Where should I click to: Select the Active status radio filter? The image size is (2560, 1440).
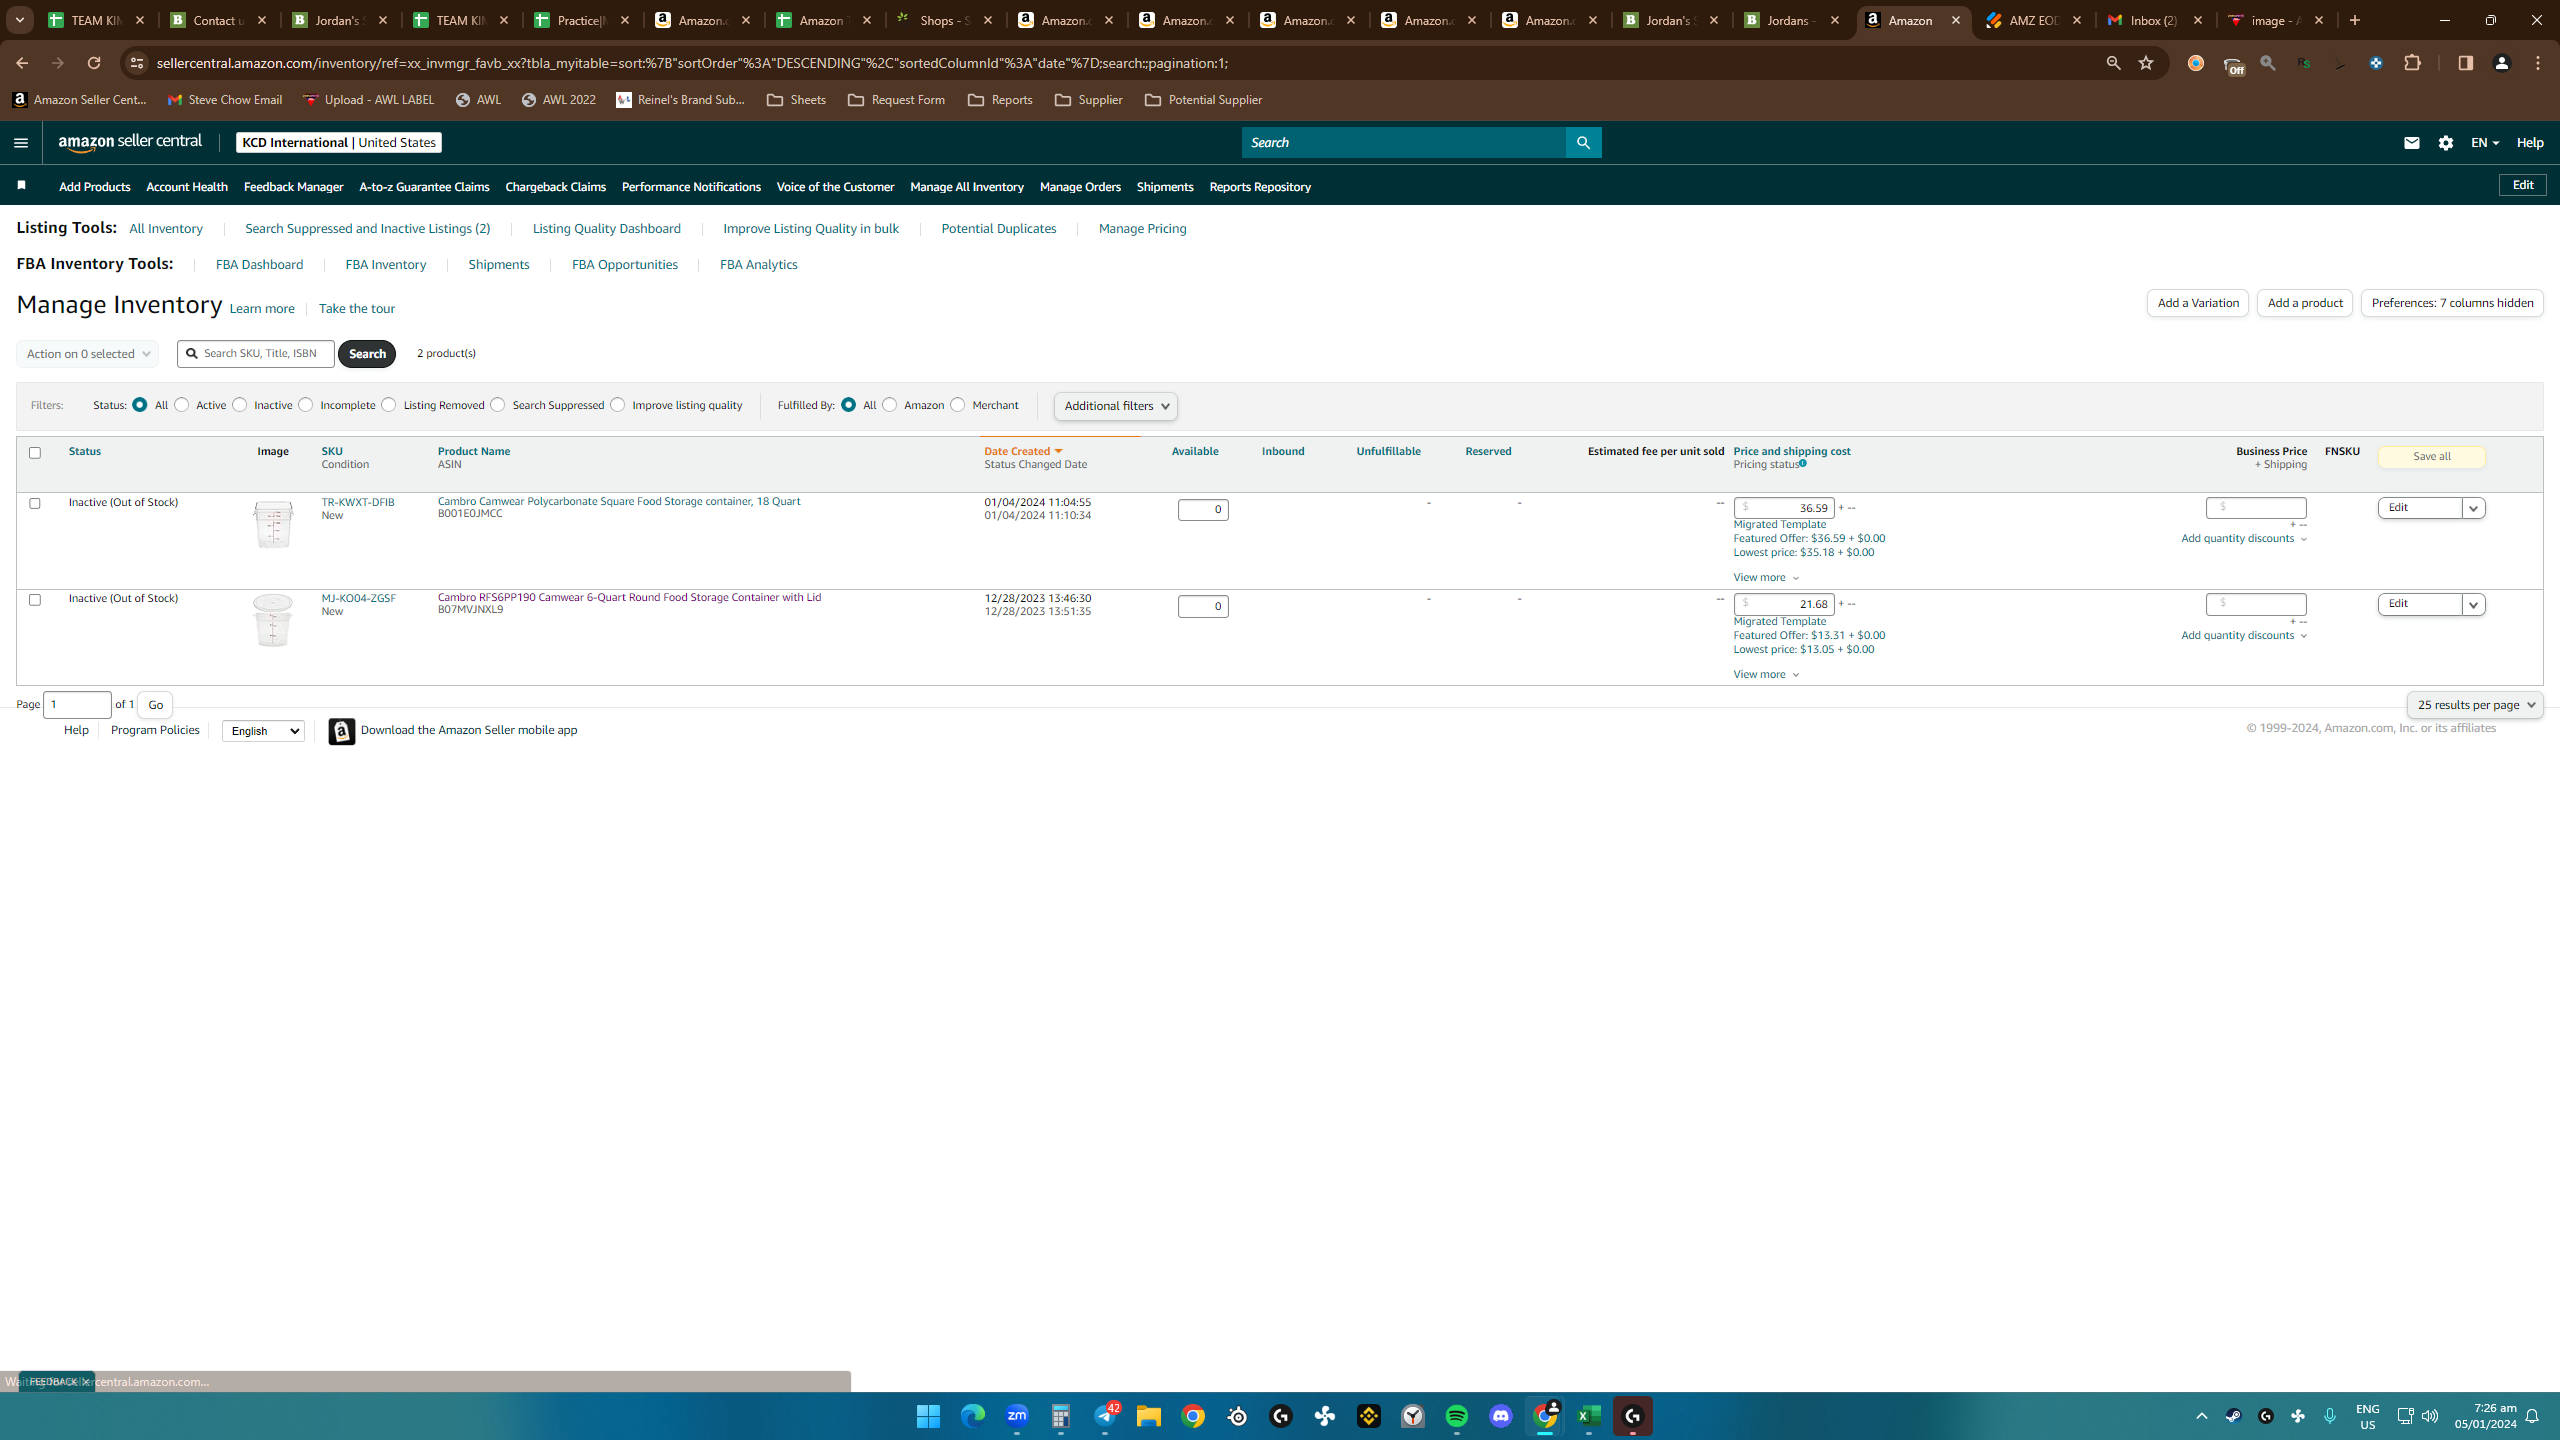[x=181, y=405]
